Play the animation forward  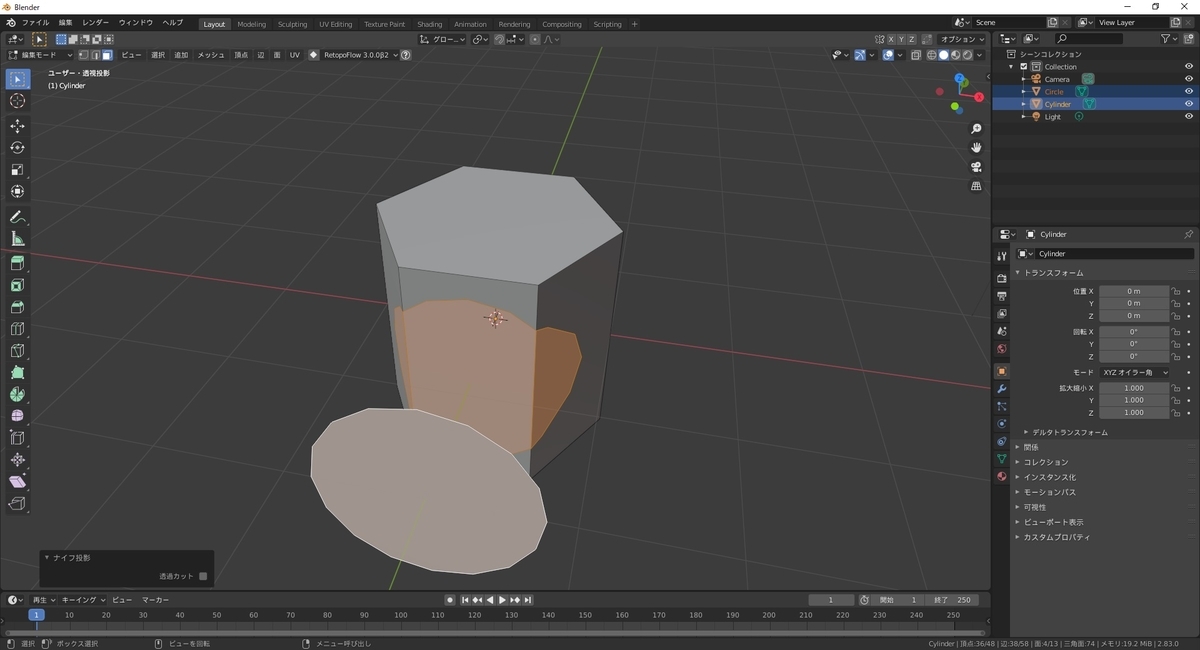point(502,600)
